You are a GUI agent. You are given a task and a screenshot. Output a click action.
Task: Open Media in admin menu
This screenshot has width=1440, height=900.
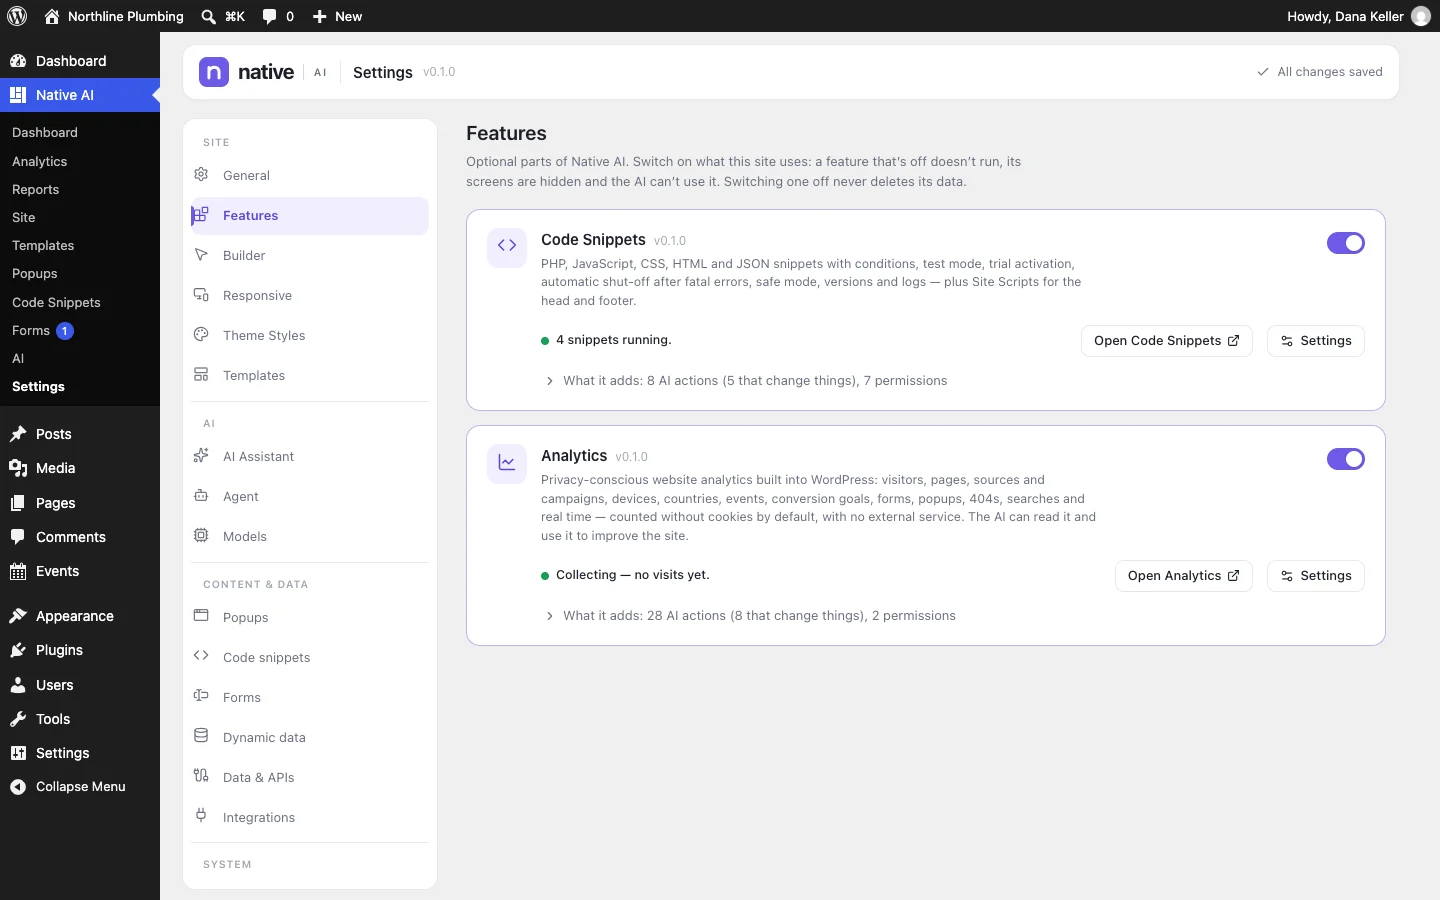click(80, 468)
